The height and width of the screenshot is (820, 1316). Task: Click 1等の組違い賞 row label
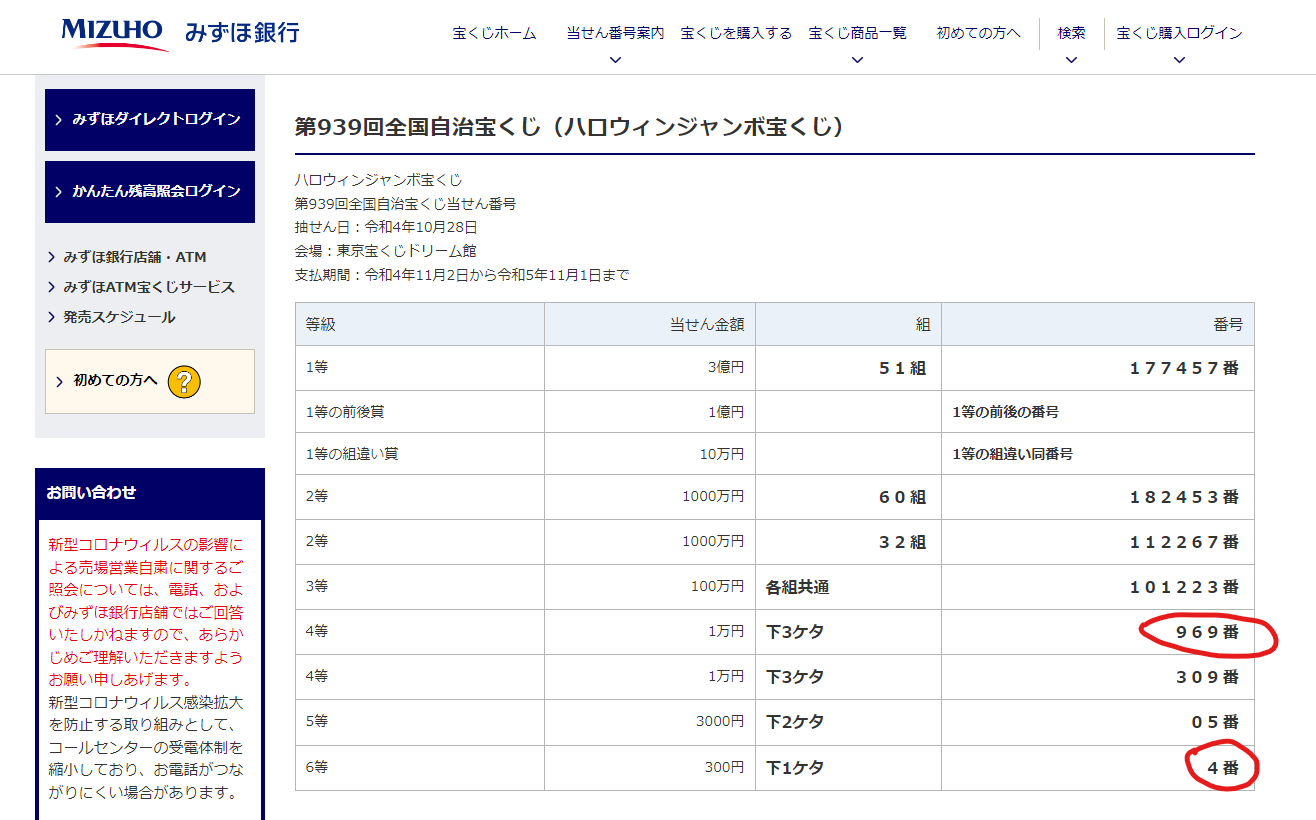352,454
